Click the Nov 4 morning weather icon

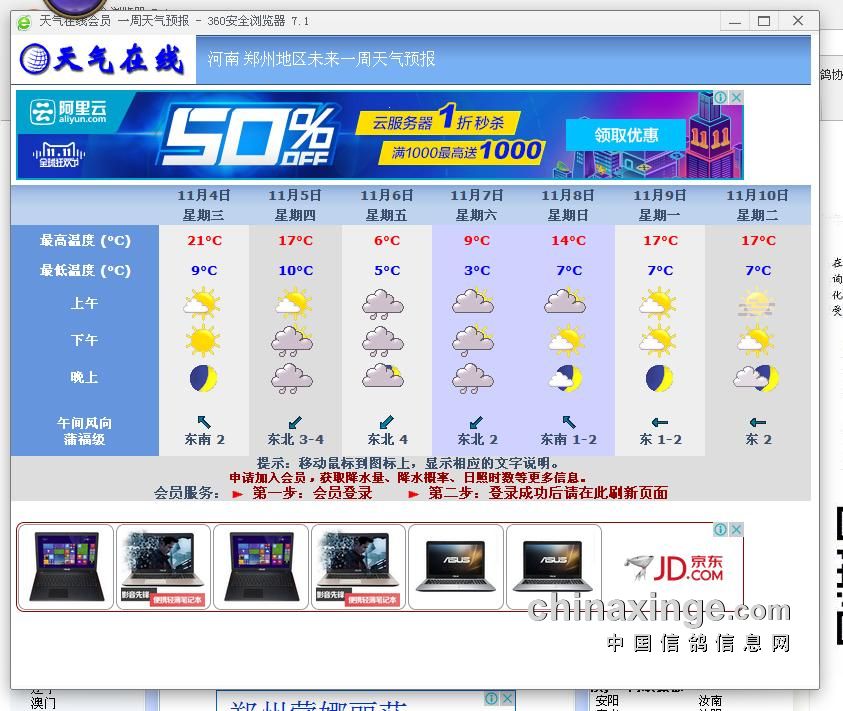pos(202,303)
